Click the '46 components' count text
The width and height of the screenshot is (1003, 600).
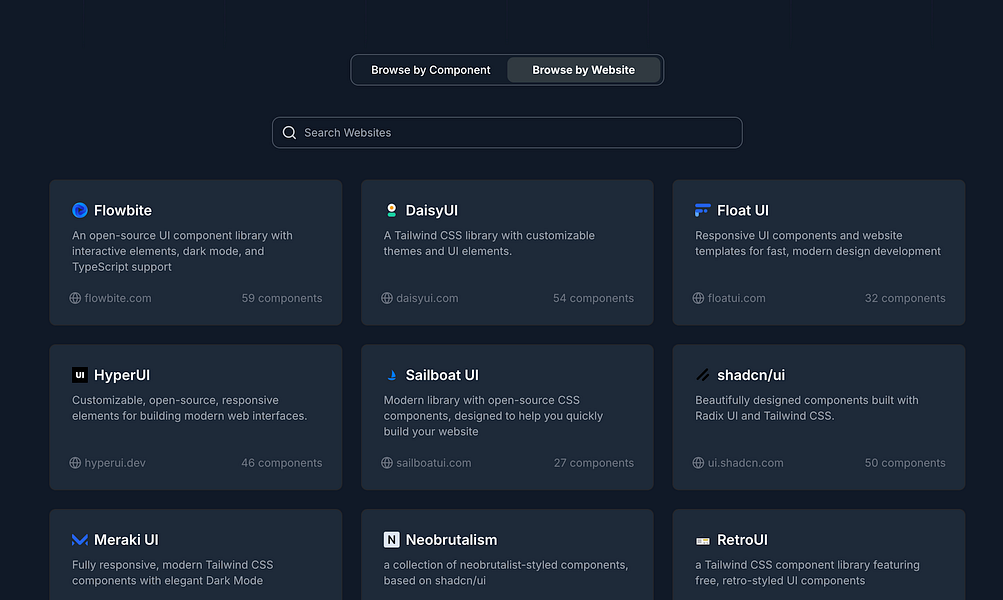pos(281,462)
